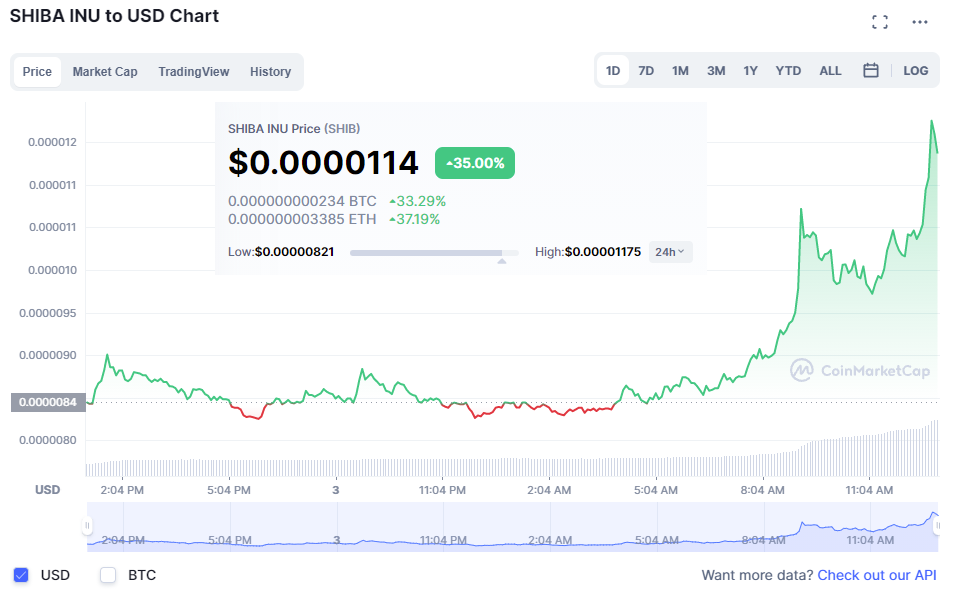
Task: Click the 0.000000000234 BTC price text
Action: (302, 201)
